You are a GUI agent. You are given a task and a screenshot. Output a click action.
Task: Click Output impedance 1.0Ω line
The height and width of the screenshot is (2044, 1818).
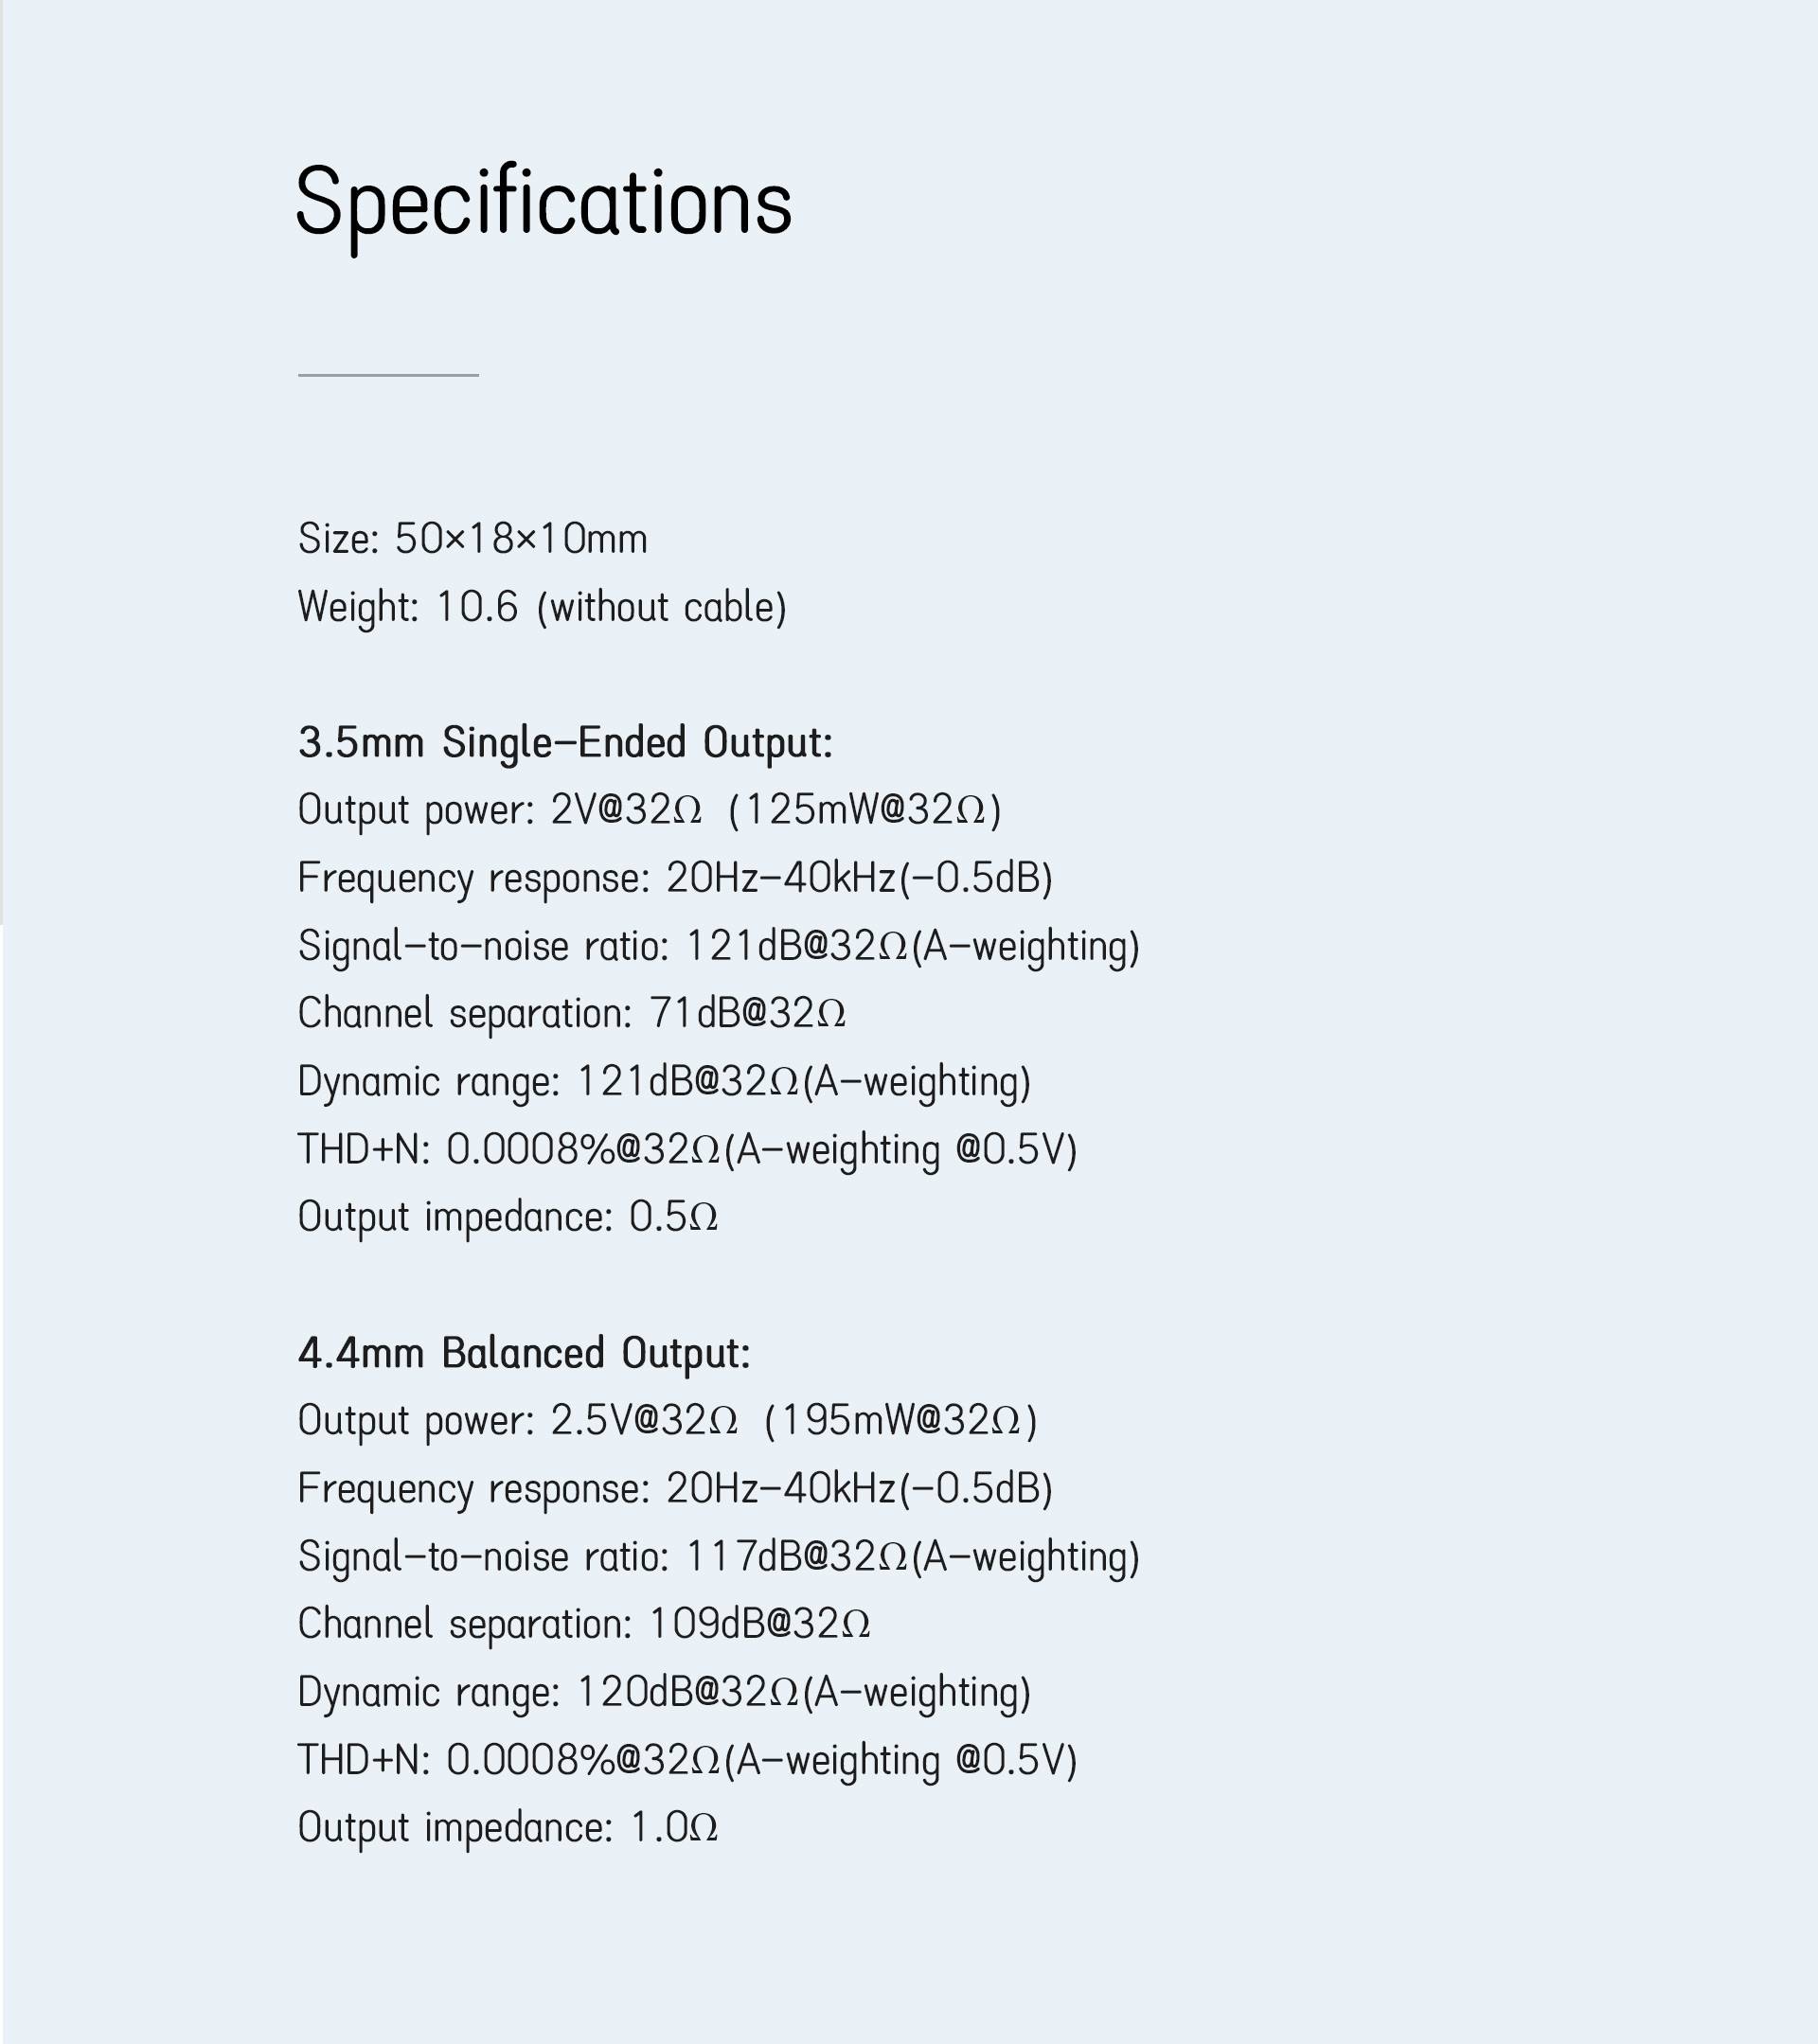[x=508, y=1828]
